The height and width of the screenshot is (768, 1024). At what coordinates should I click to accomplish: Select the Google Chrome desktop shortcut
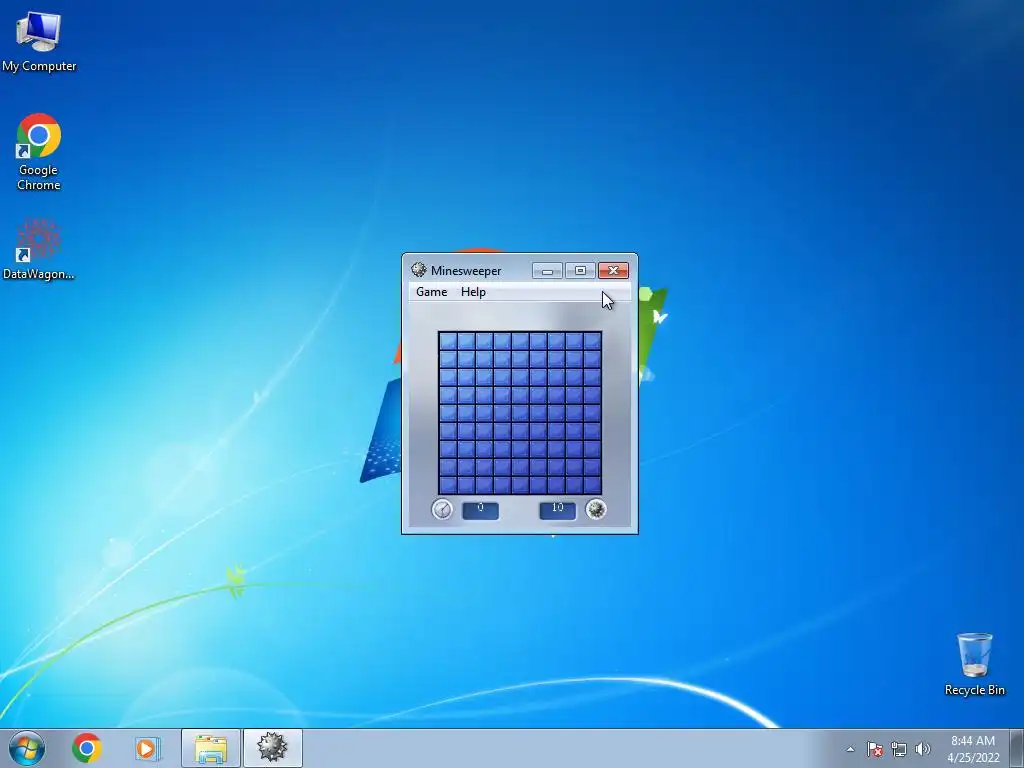[x=39, y=152]
